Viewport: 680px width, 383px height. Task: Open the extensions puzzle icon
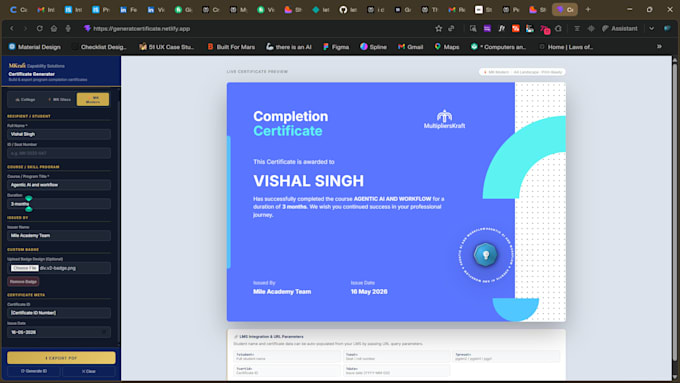[x=559, y=29]
